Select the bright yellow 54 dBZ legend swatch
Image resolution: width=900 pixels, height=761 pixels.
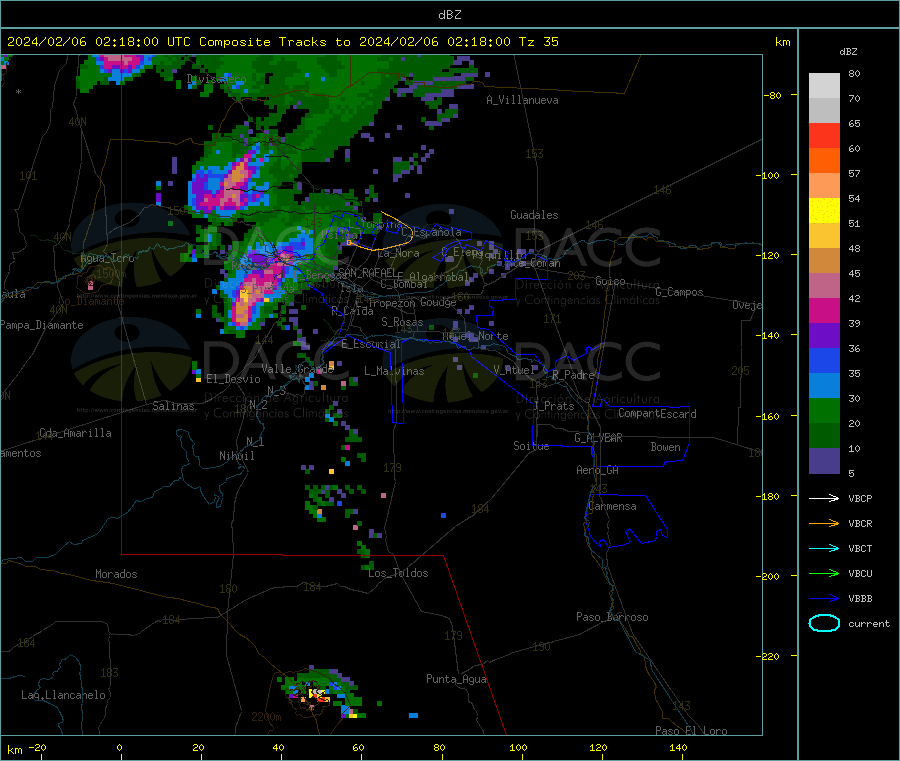(824, 211)
